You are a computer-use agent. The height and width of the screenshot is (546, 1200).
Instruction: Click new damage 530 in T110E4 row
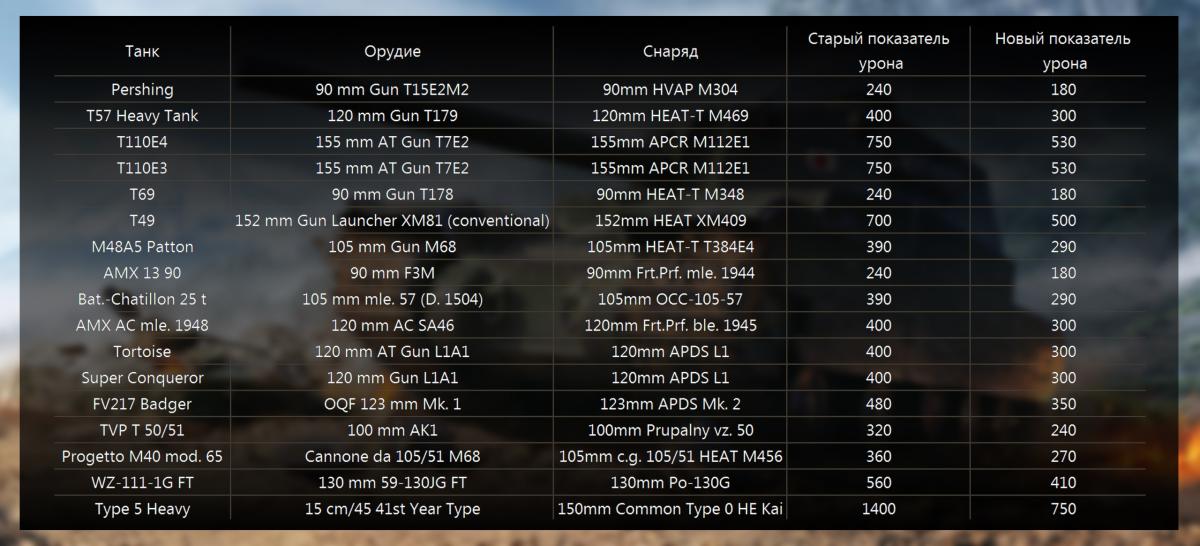tap(1063, 141)
